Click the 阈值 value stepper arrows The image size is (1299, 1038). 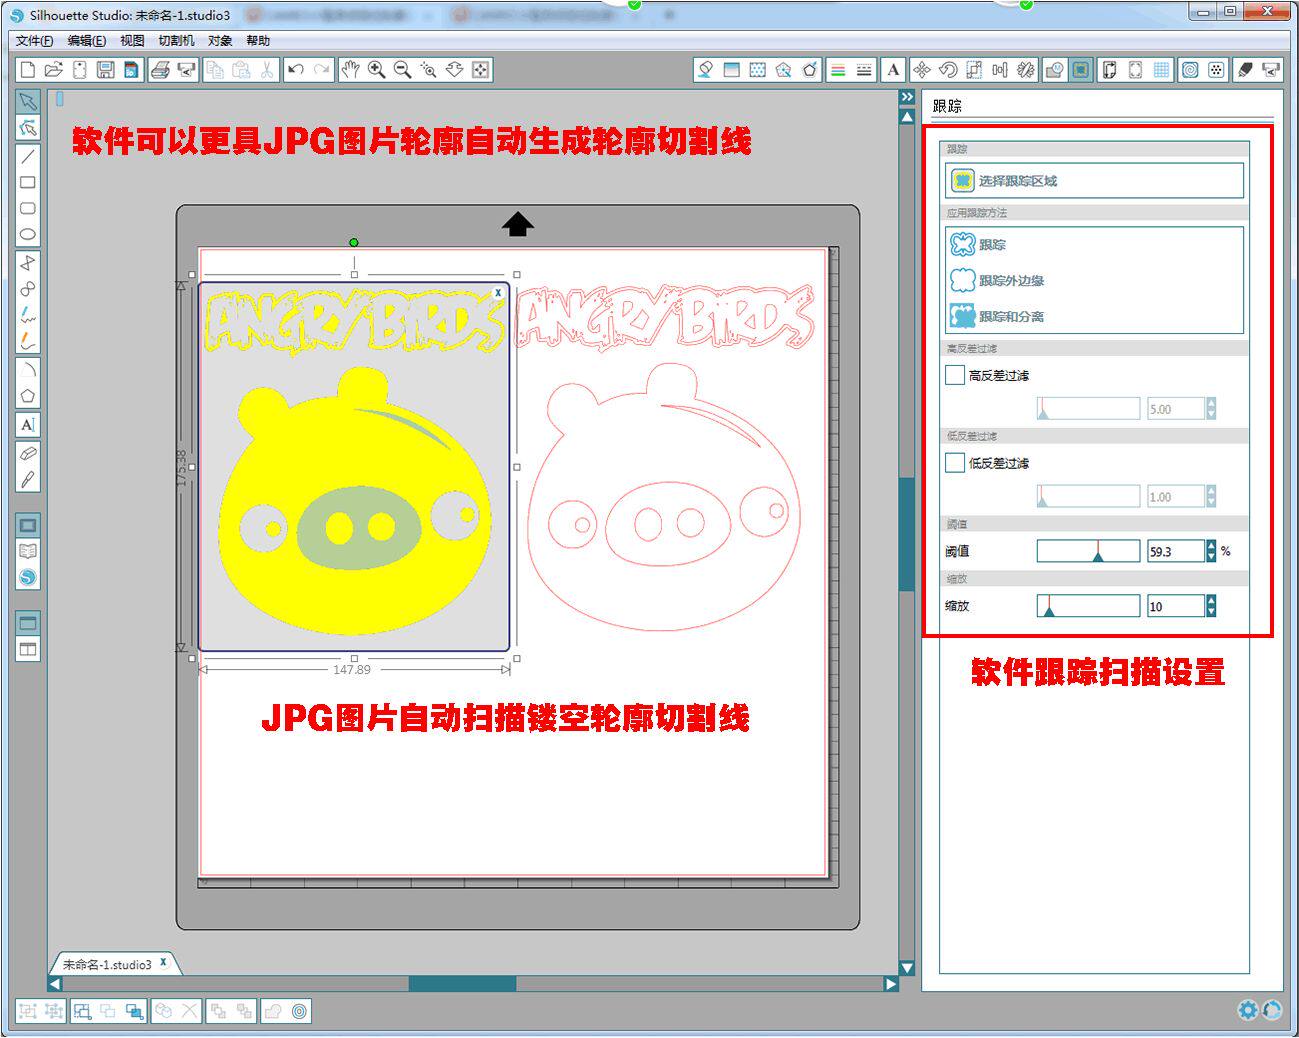[1211, 551]
